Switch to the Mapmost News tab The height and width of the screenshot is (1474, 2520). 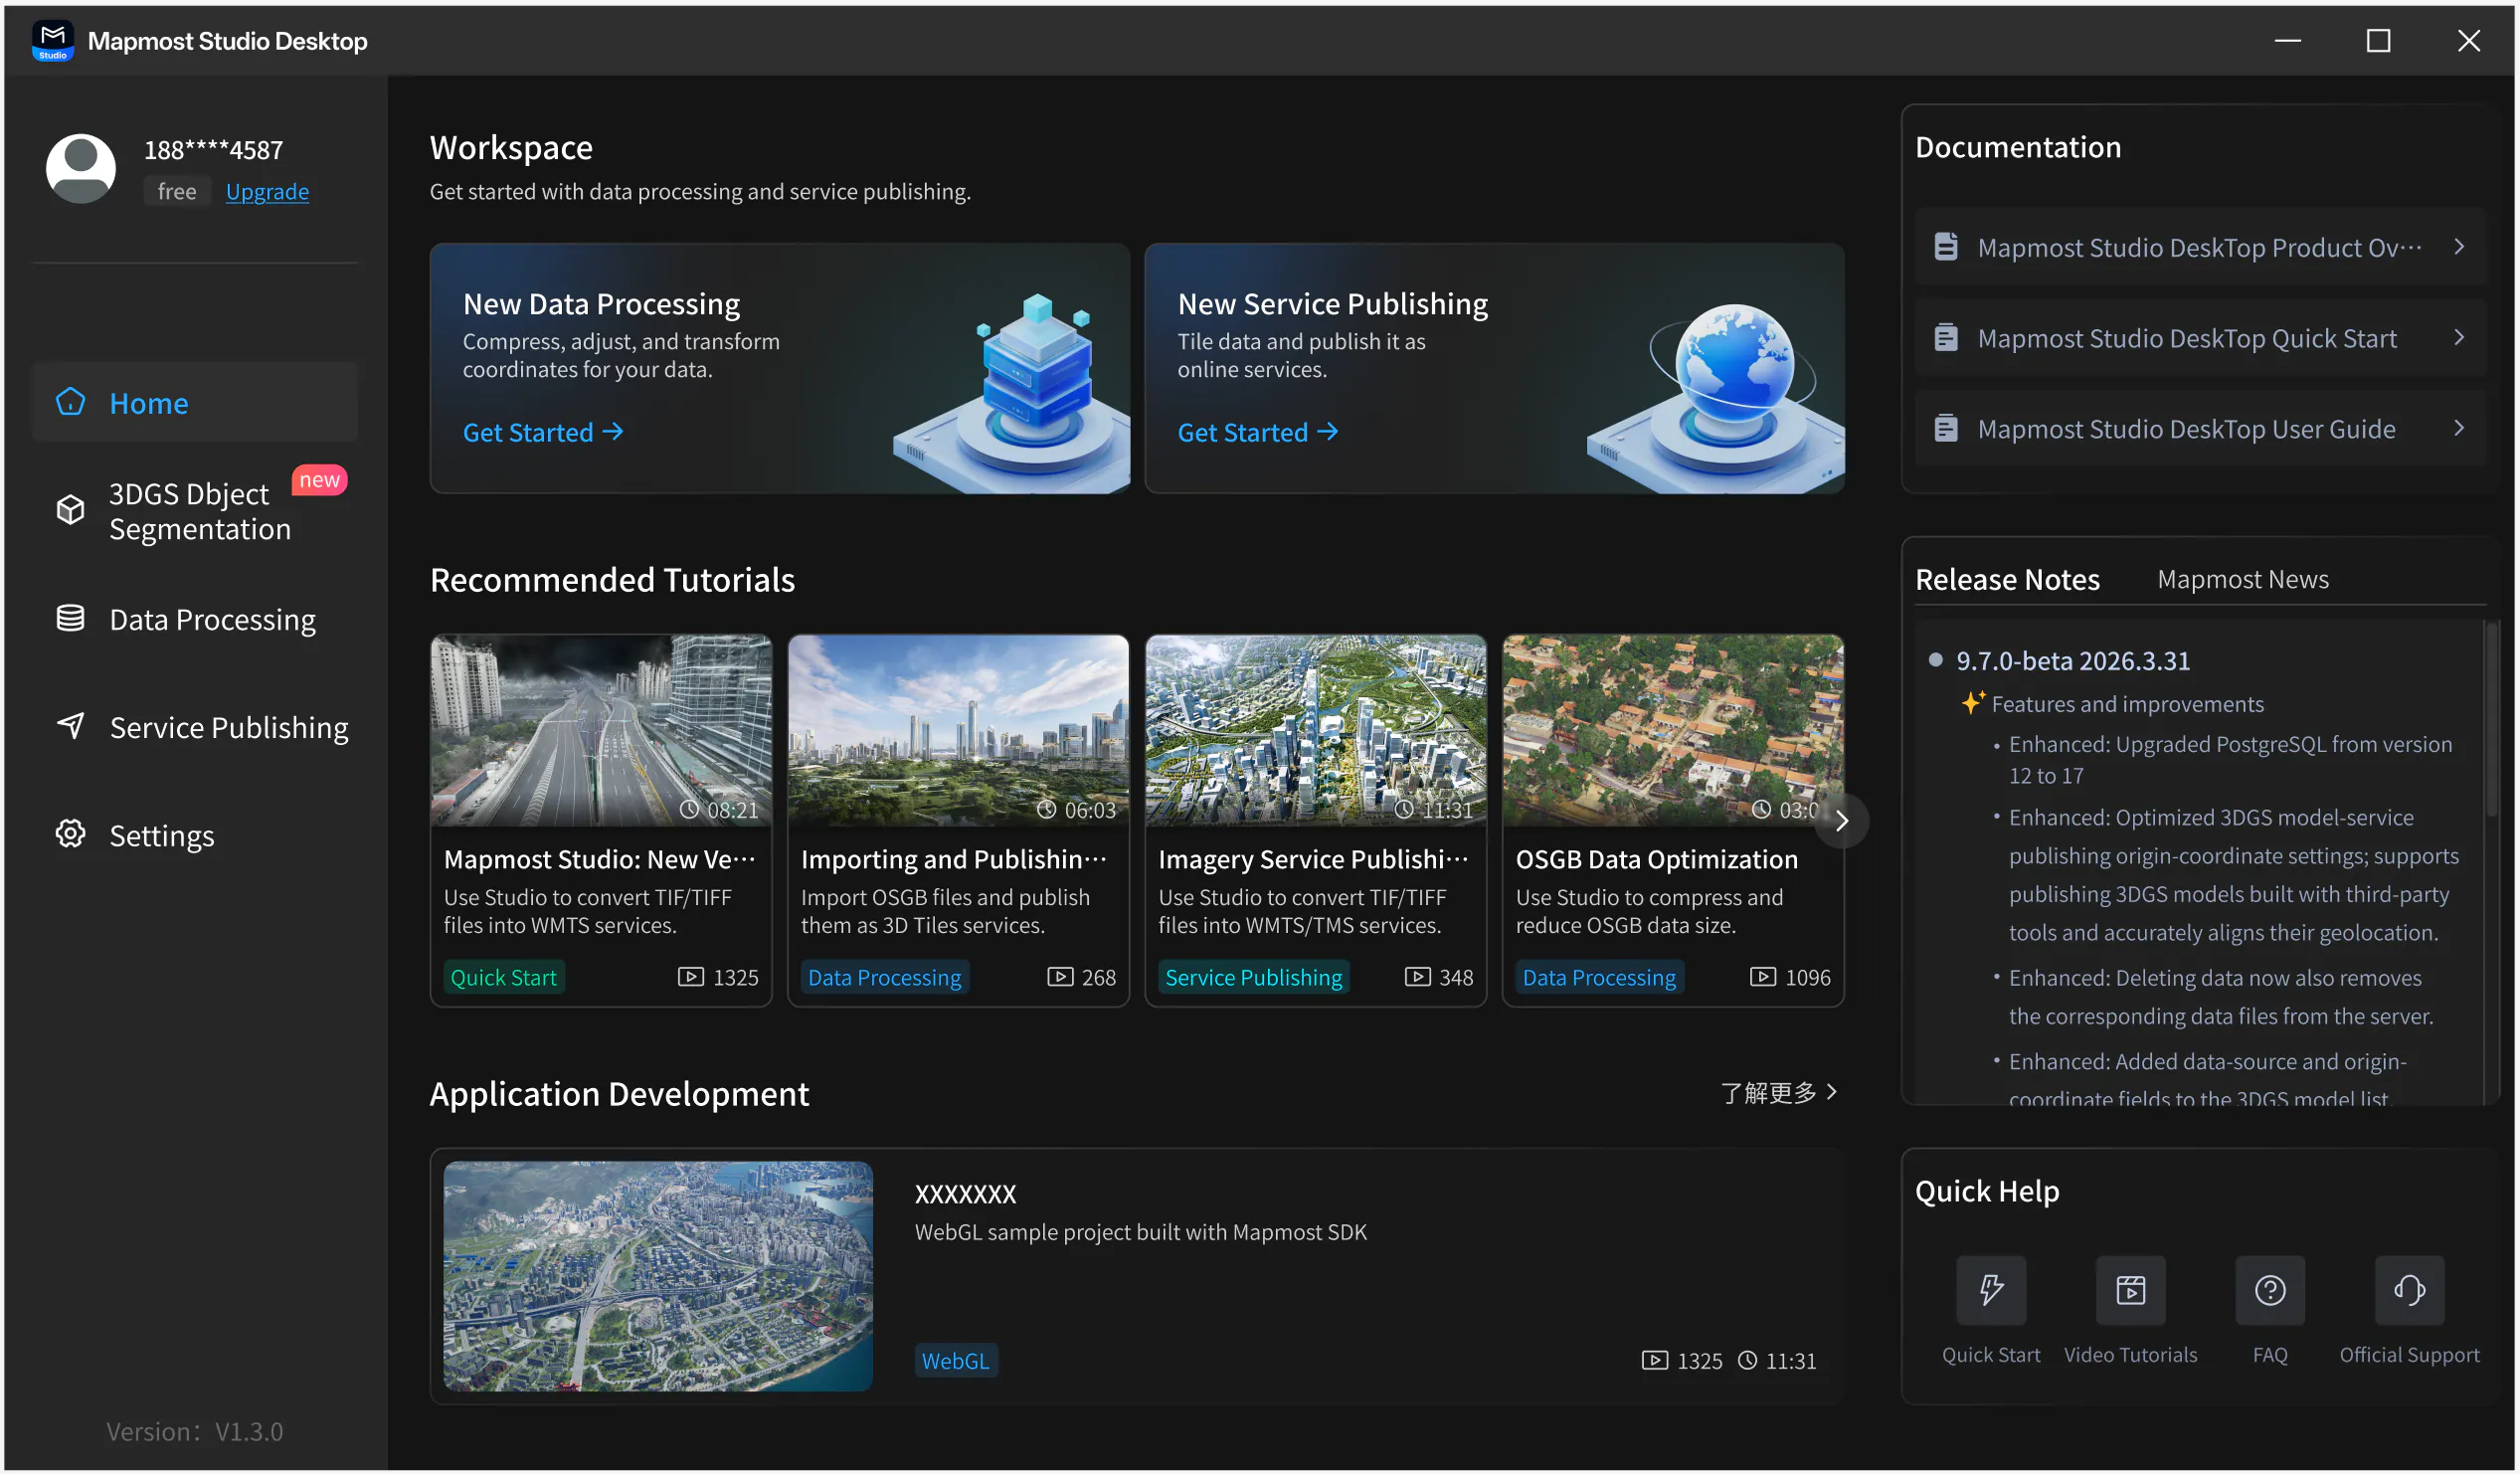2243,579
